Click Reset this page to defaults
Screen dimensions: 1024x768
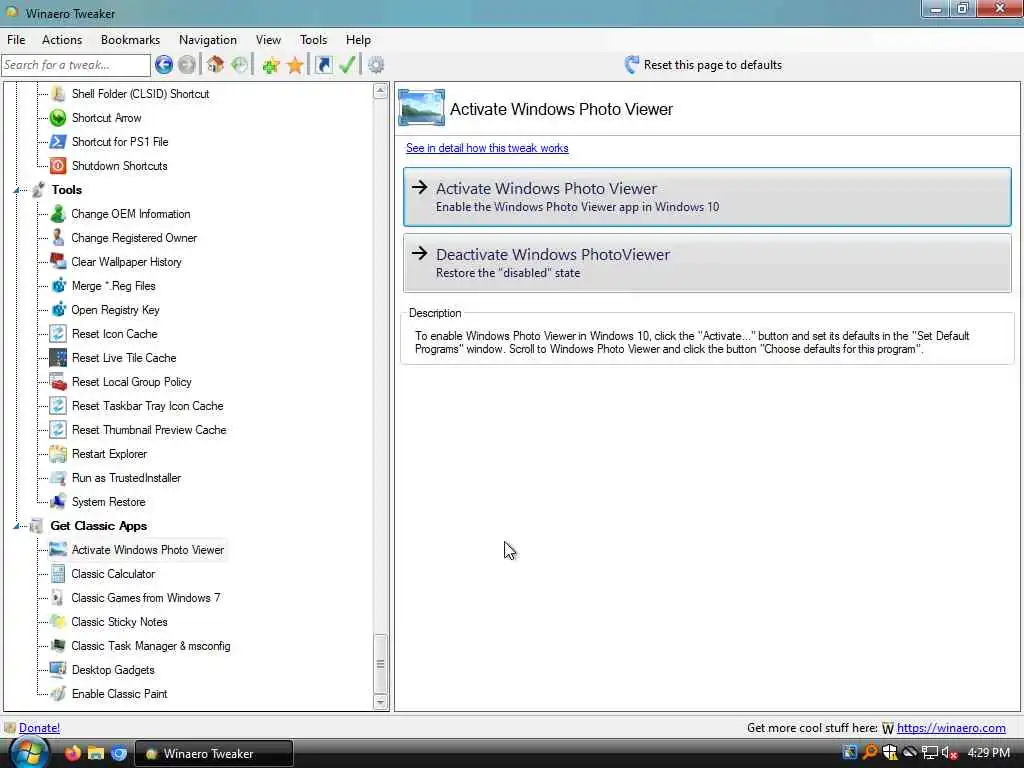point(703,65)
